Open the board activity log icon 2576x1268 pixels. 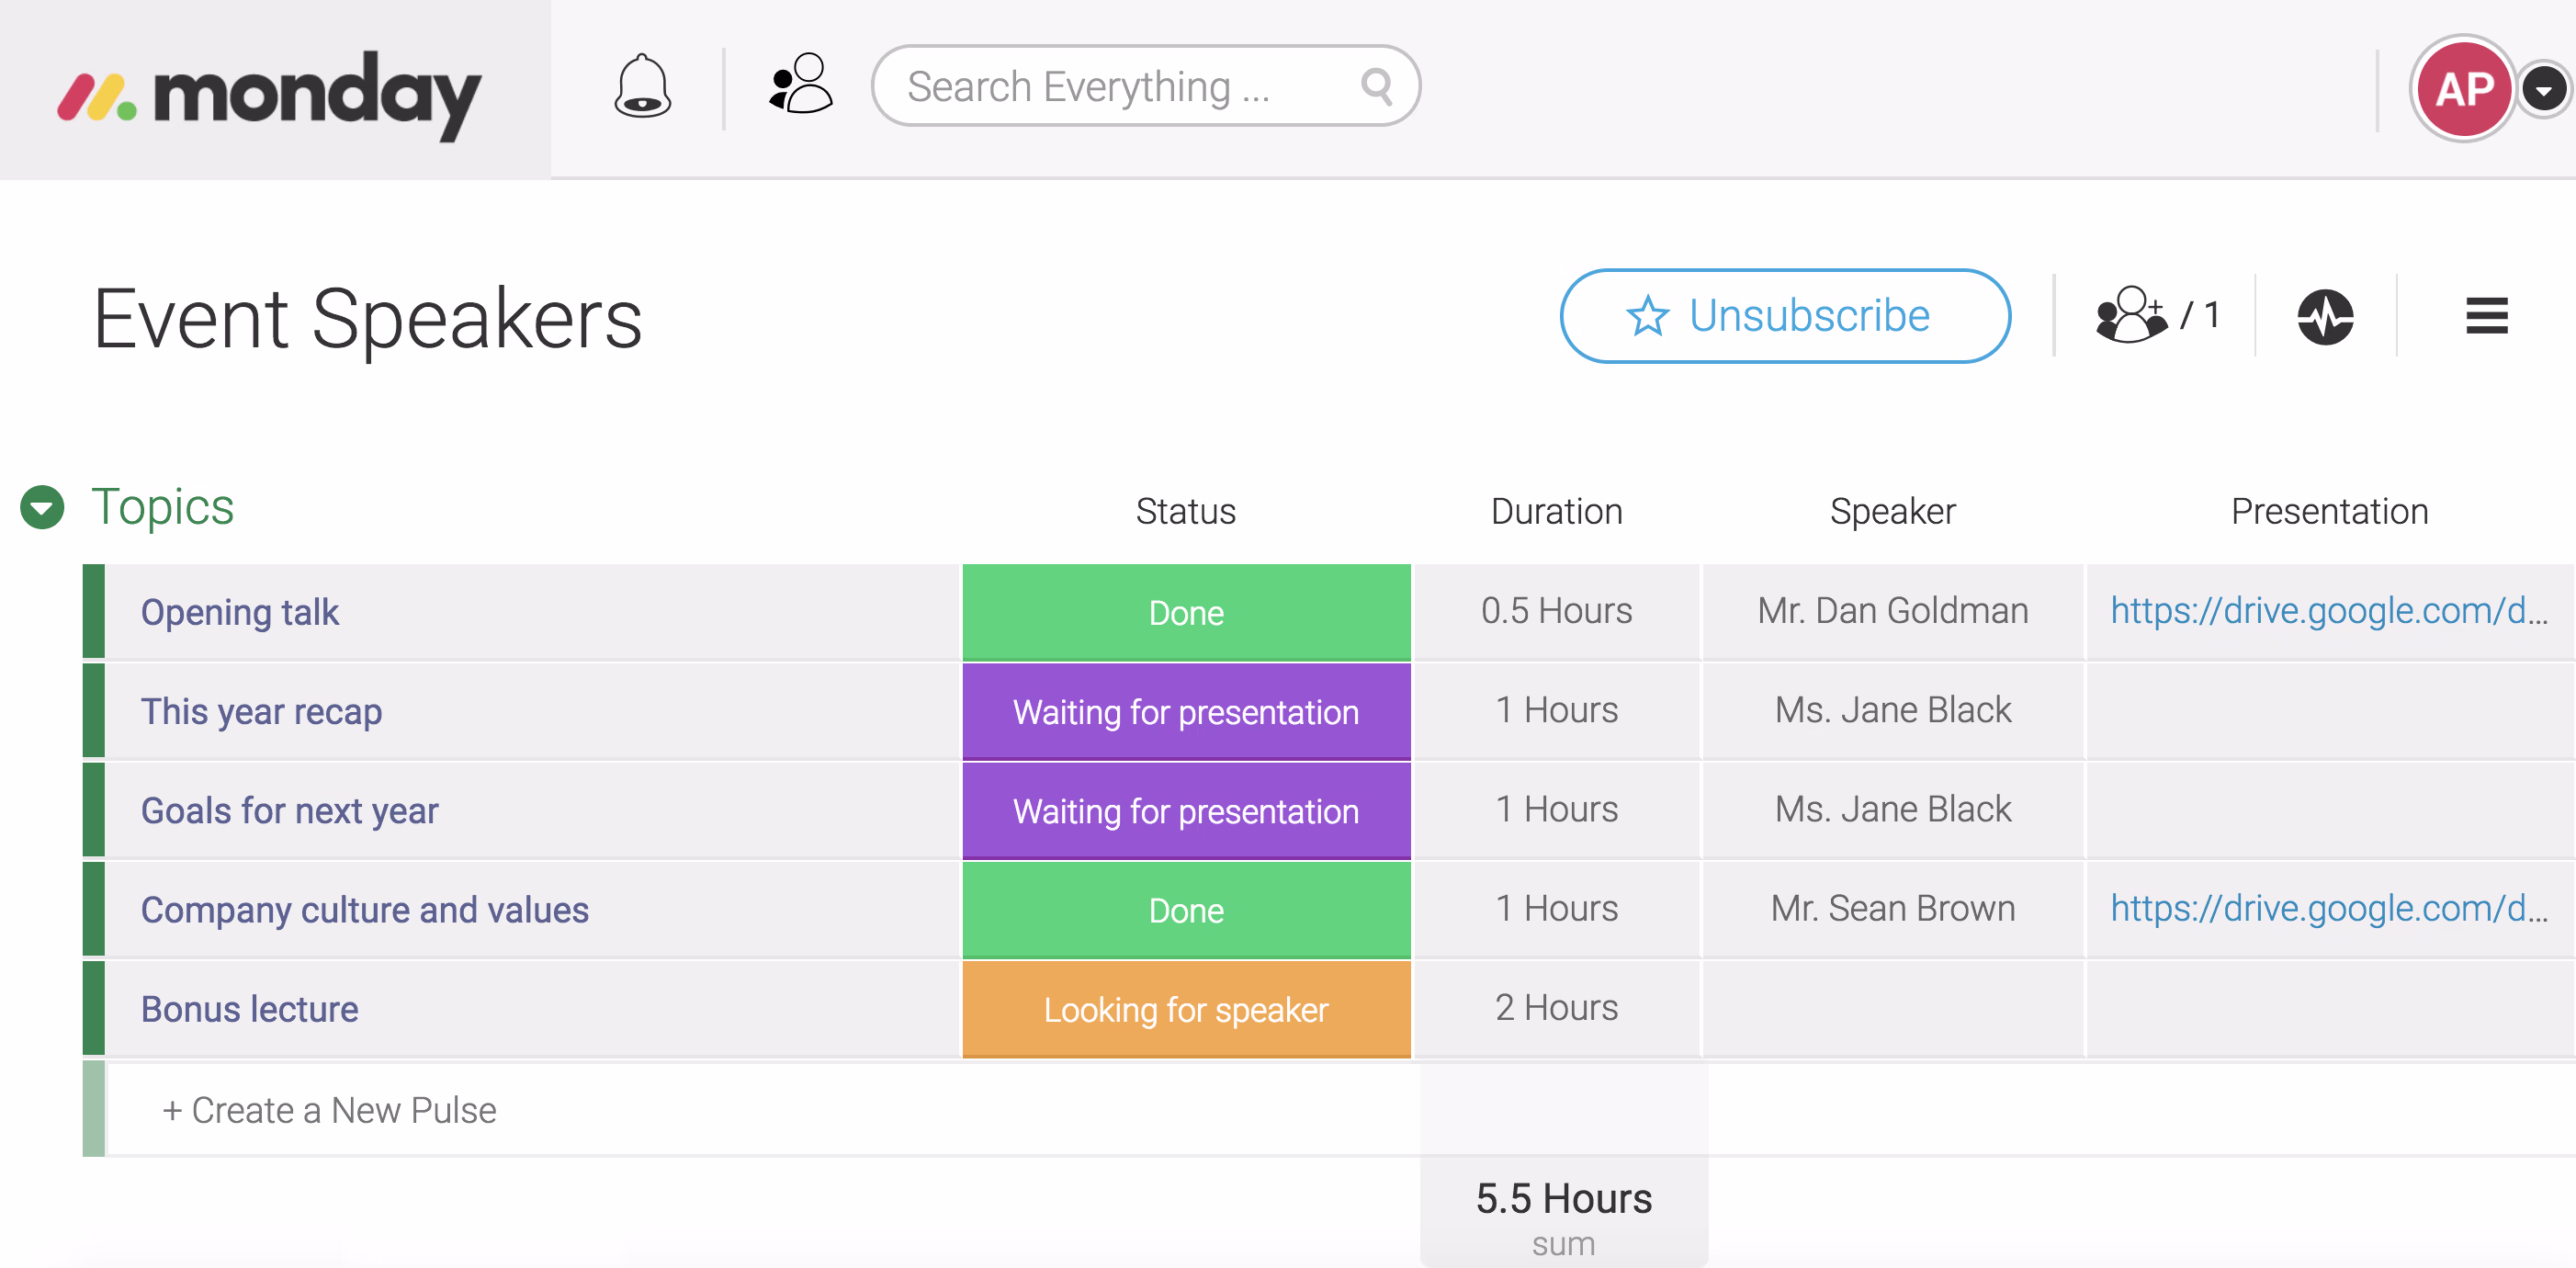point(2325,317)
